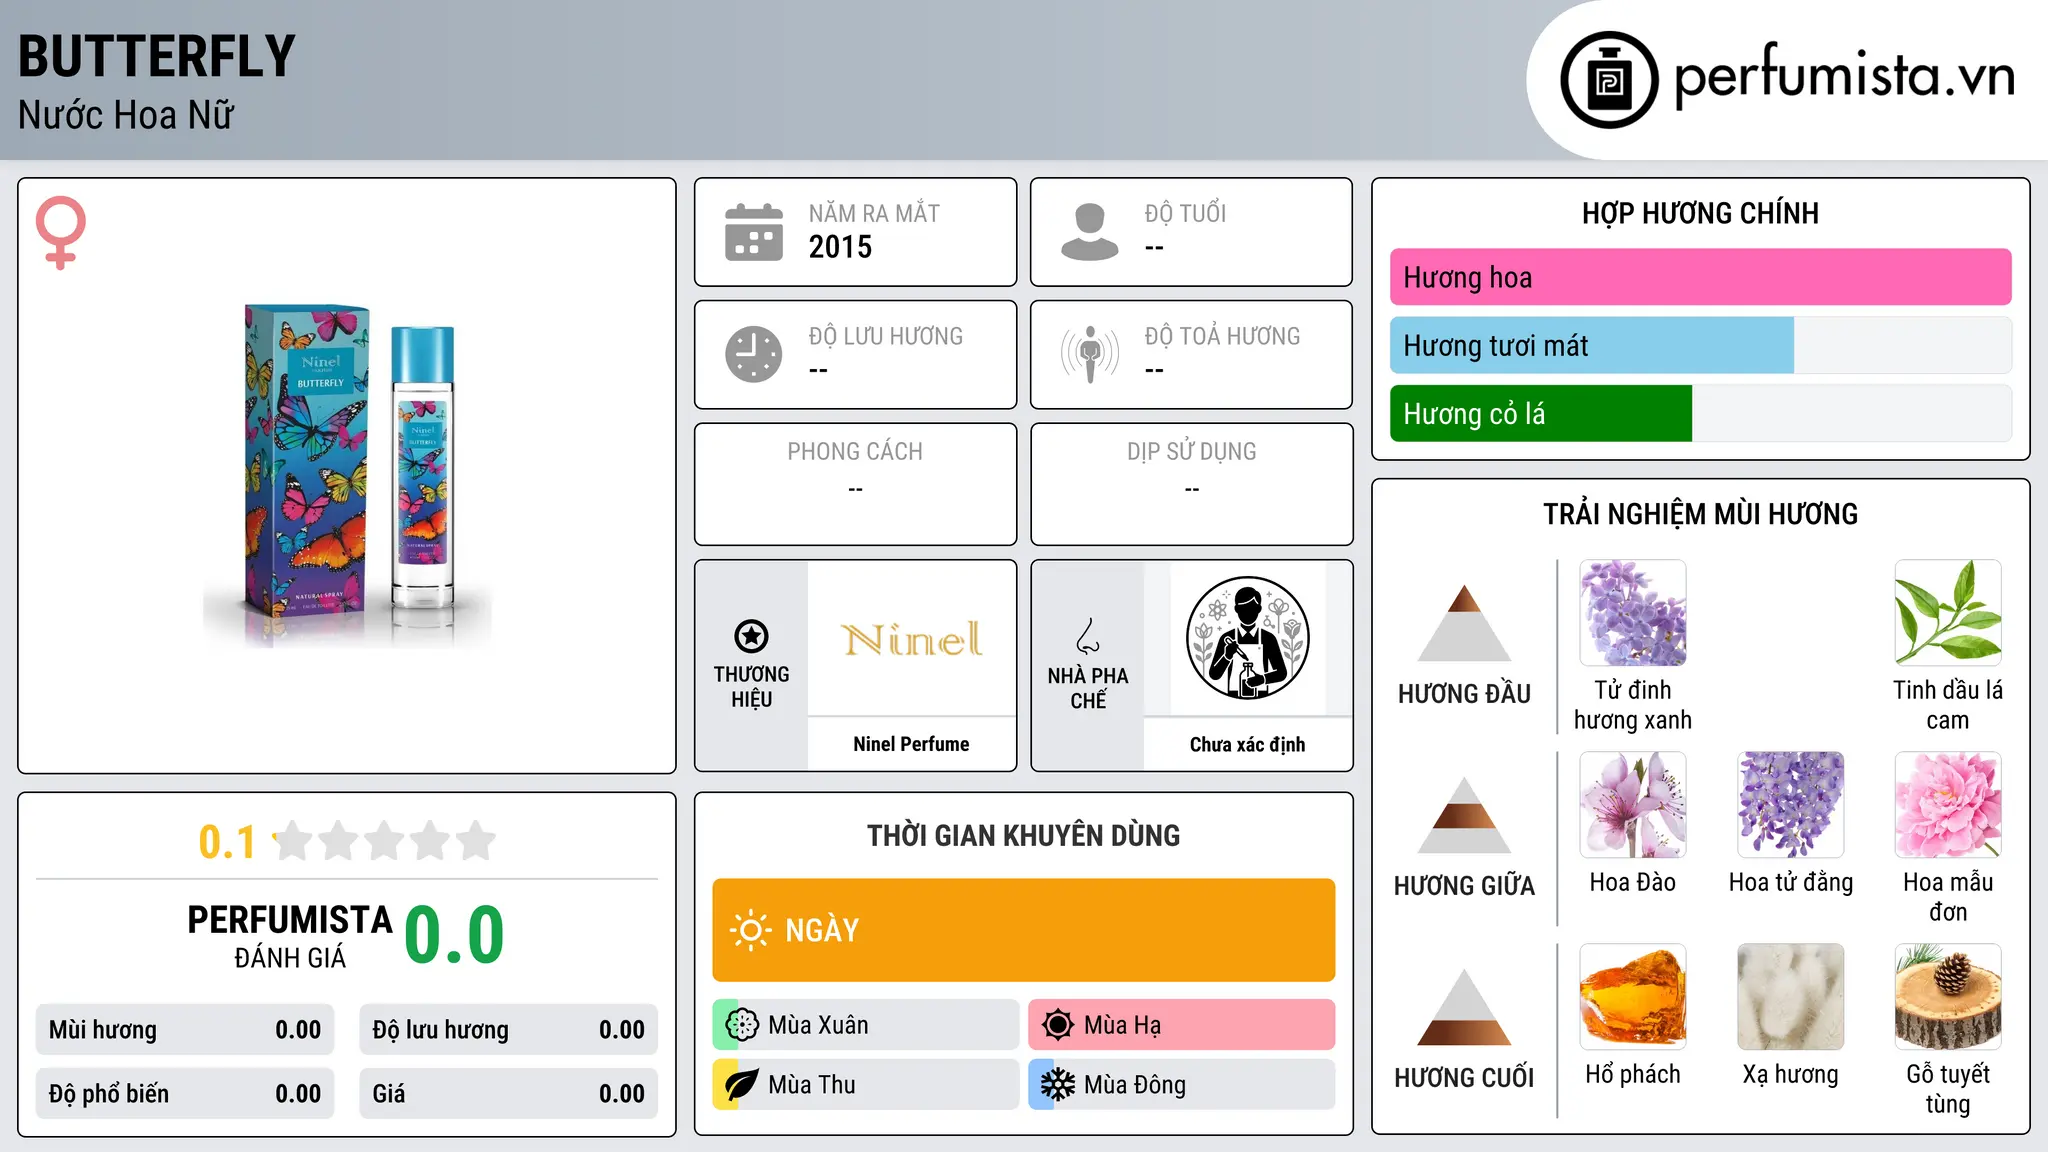Click the Phong cách info card
Image resolution: width=2048 pixels, height=1152 pixels.
(855, 484)
